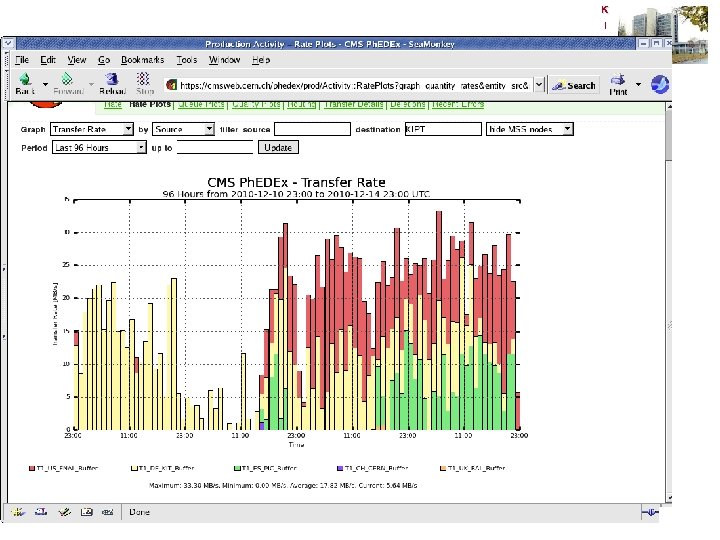Open the Go menu
Screen dimensions: 720x540
[104, 60]
